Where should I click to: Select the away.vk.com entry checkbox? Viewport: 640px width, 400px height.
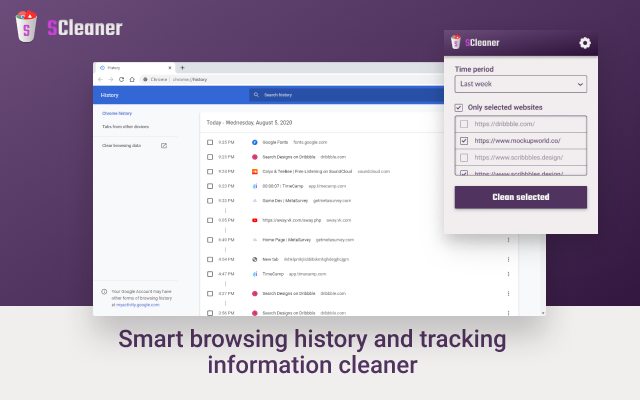click(x=210, y=220)
